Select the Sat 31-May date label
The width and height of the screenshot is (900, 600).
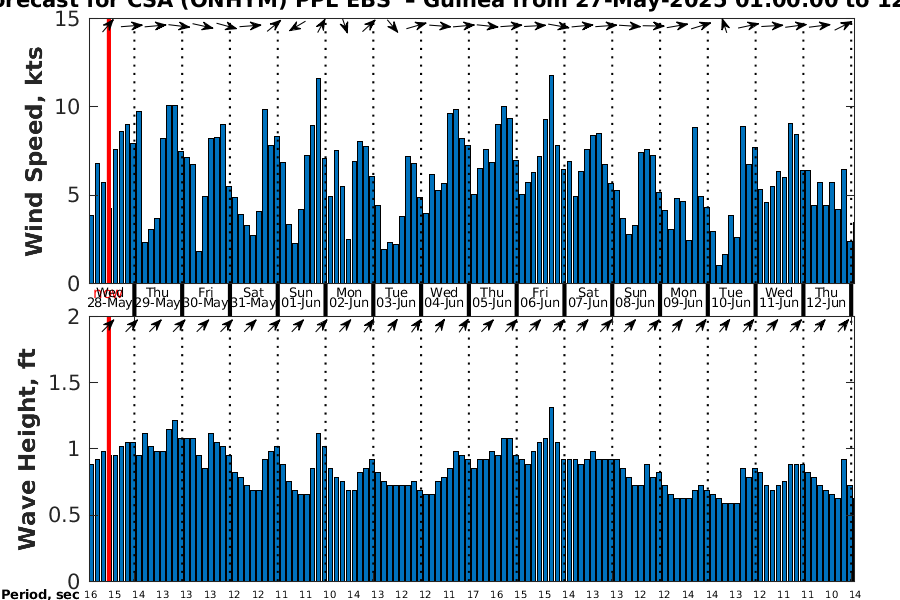(253, 297)
